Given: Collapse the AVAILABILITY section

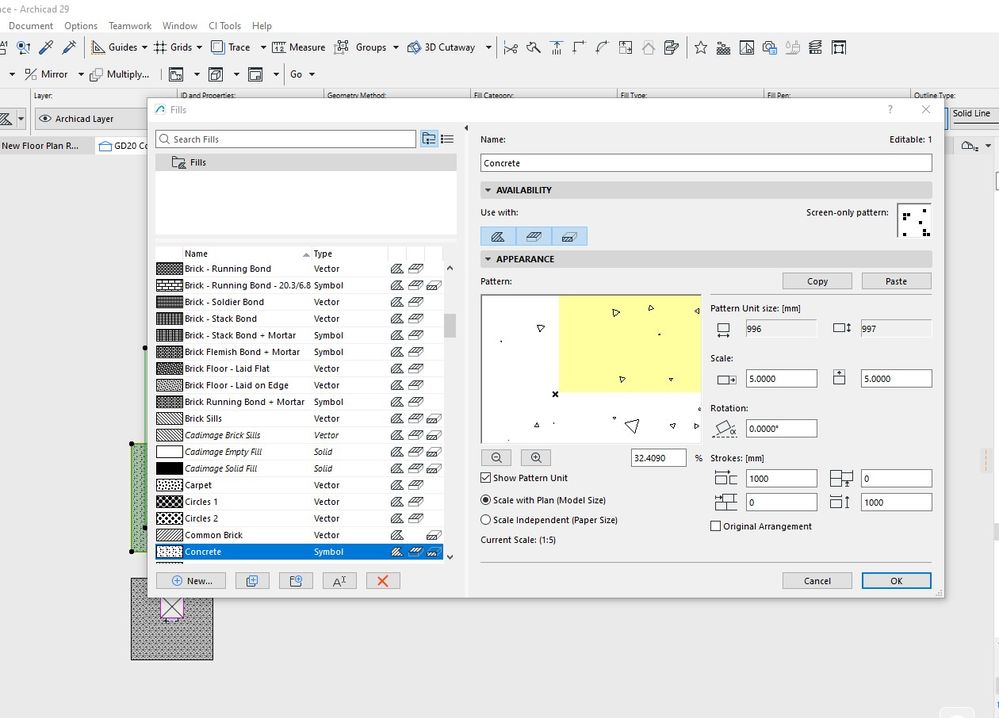Looking at the screenshot, I should point(488,190).
